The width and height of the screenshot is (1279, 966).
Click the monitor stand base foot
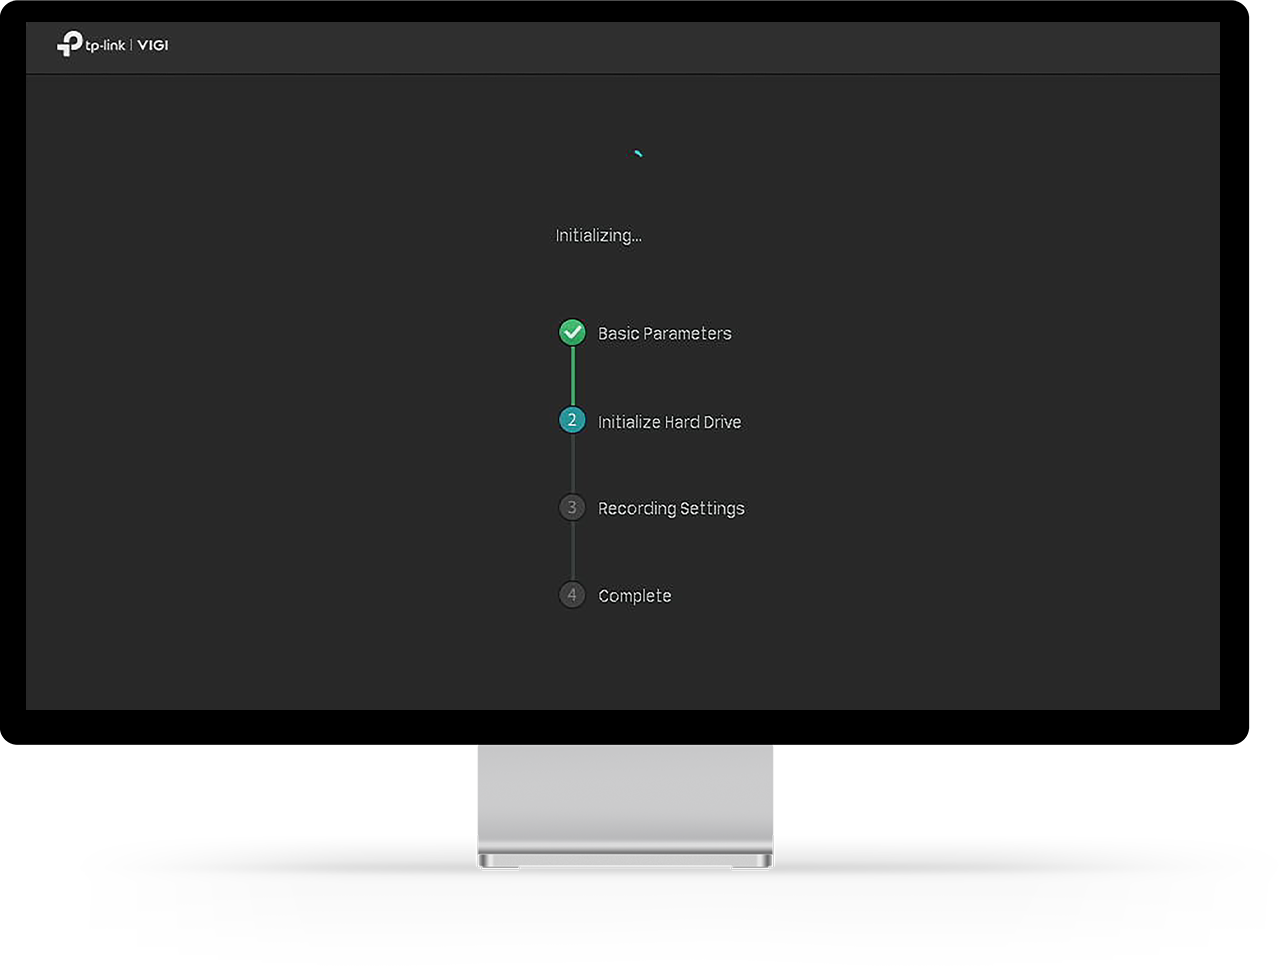625,860
